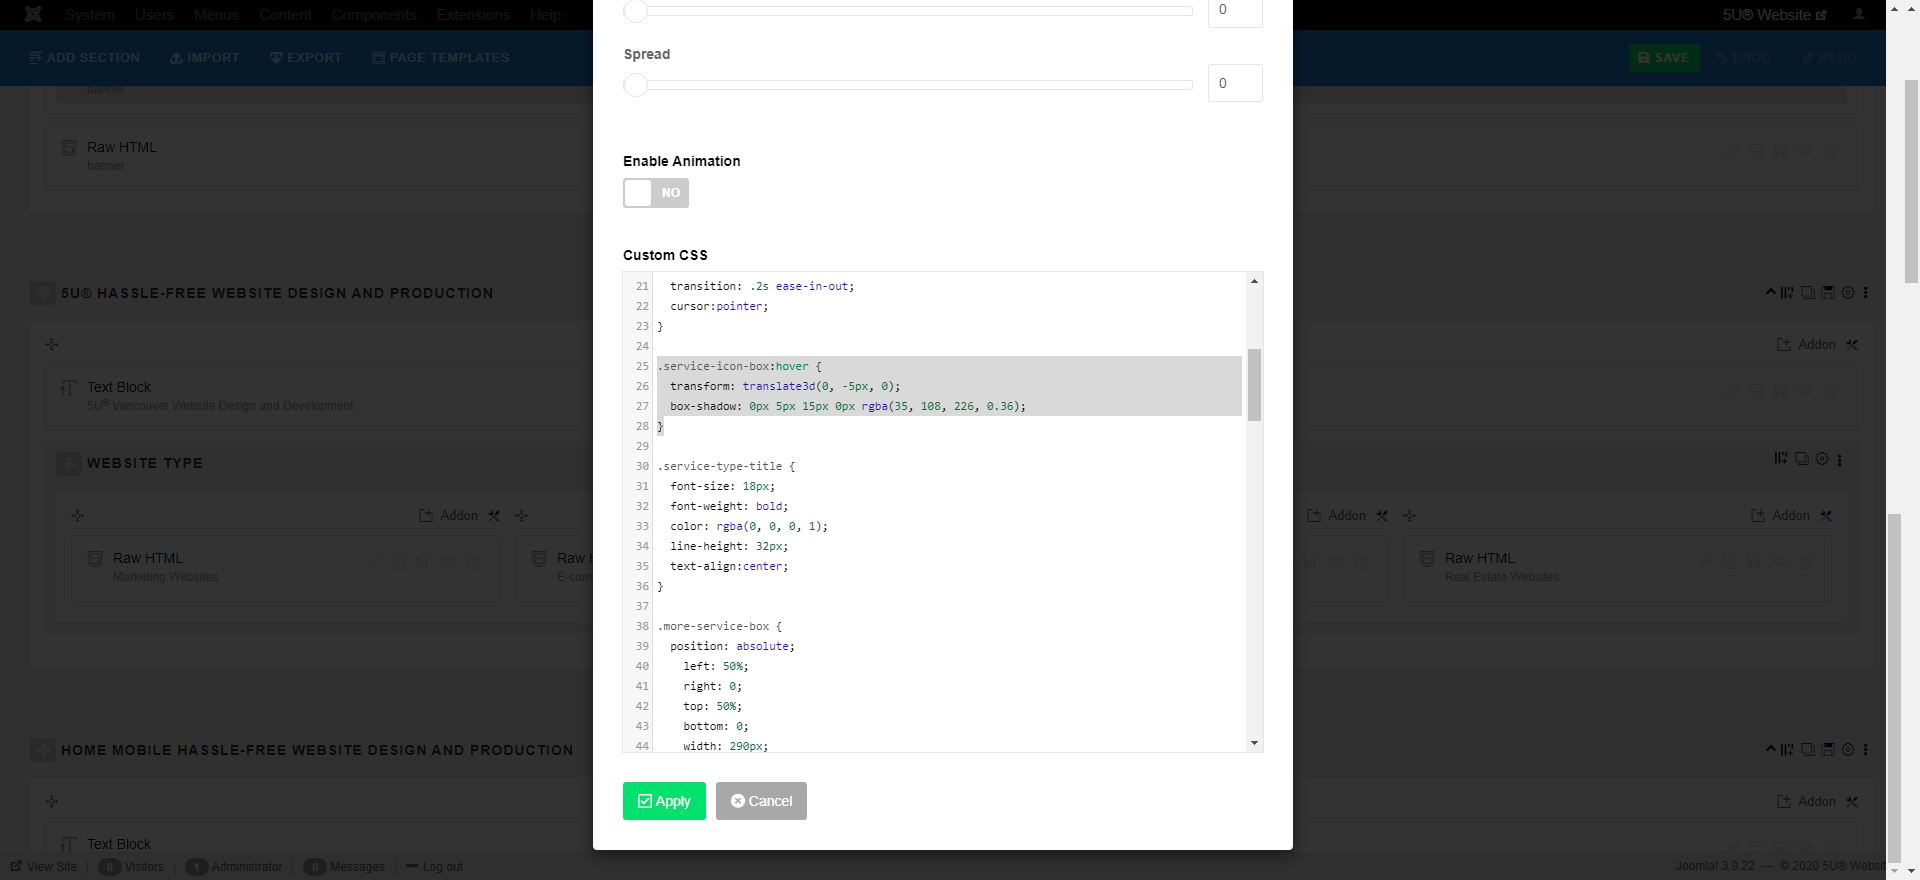Viewport: 1920px width, 880px height.
Task: Click the slider handle above Spread
Action: point(636,11)
